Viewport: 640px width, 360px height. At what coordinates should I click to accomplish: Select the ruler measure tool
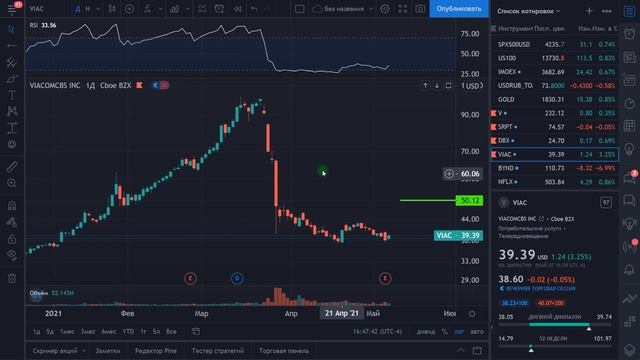pos(12,167)
